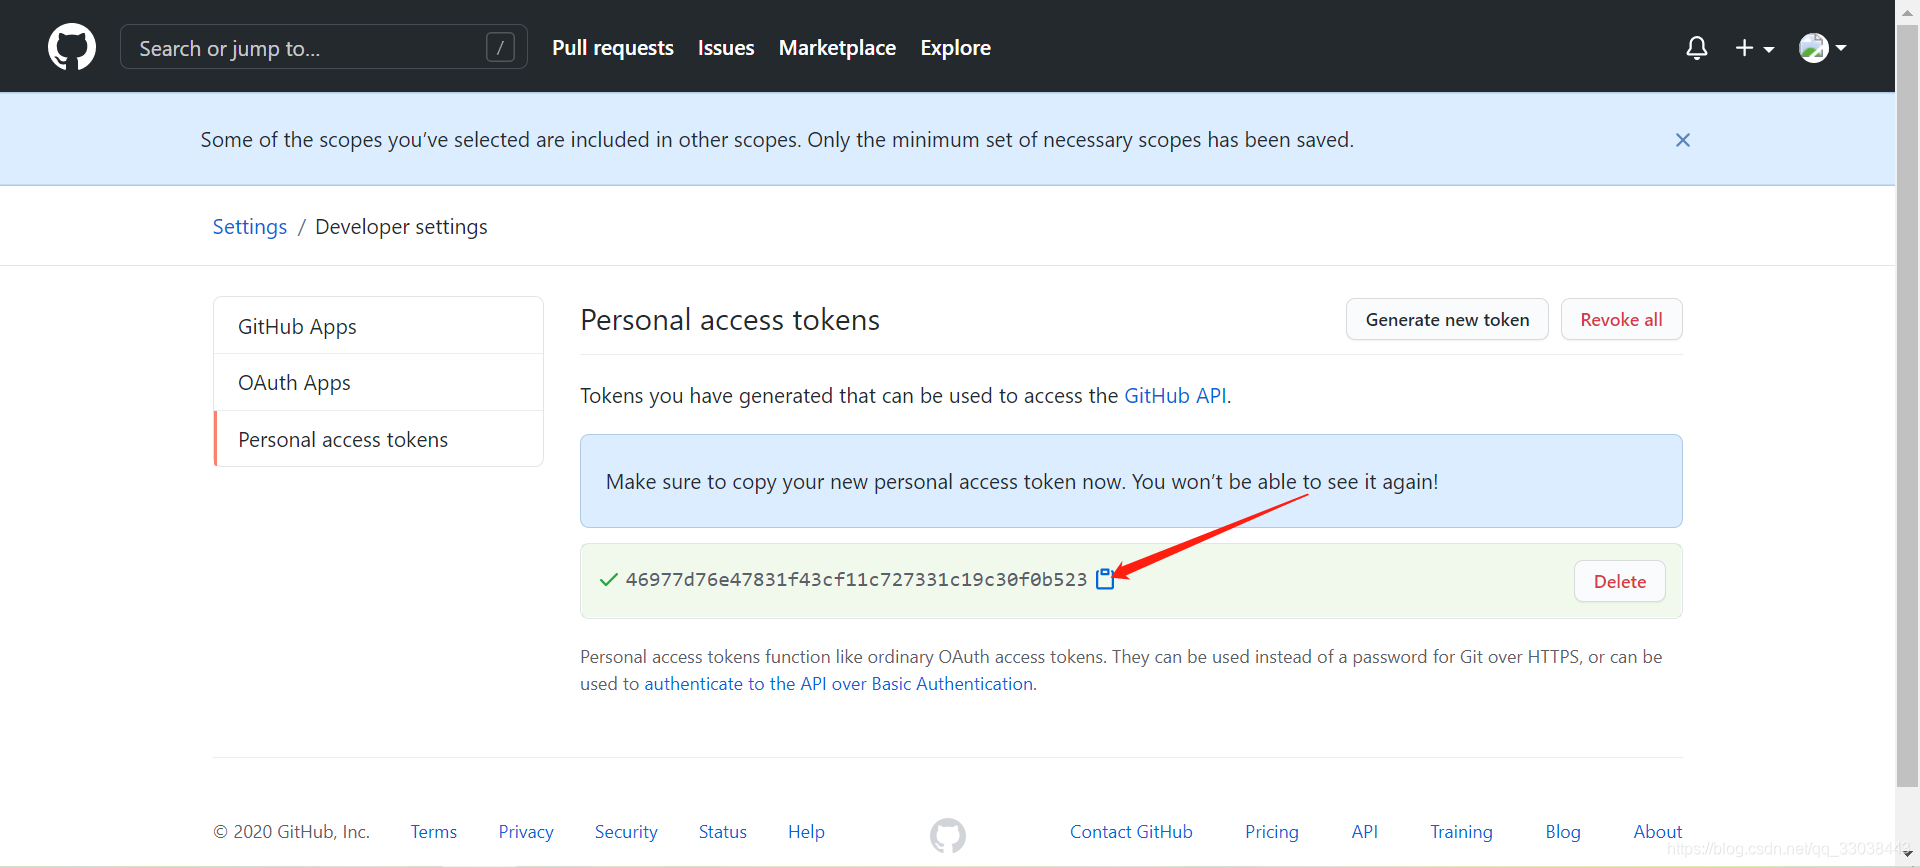Click the token string 46977d76e478...
This screenshot has height=867, width=1920.
click(856, 580)
